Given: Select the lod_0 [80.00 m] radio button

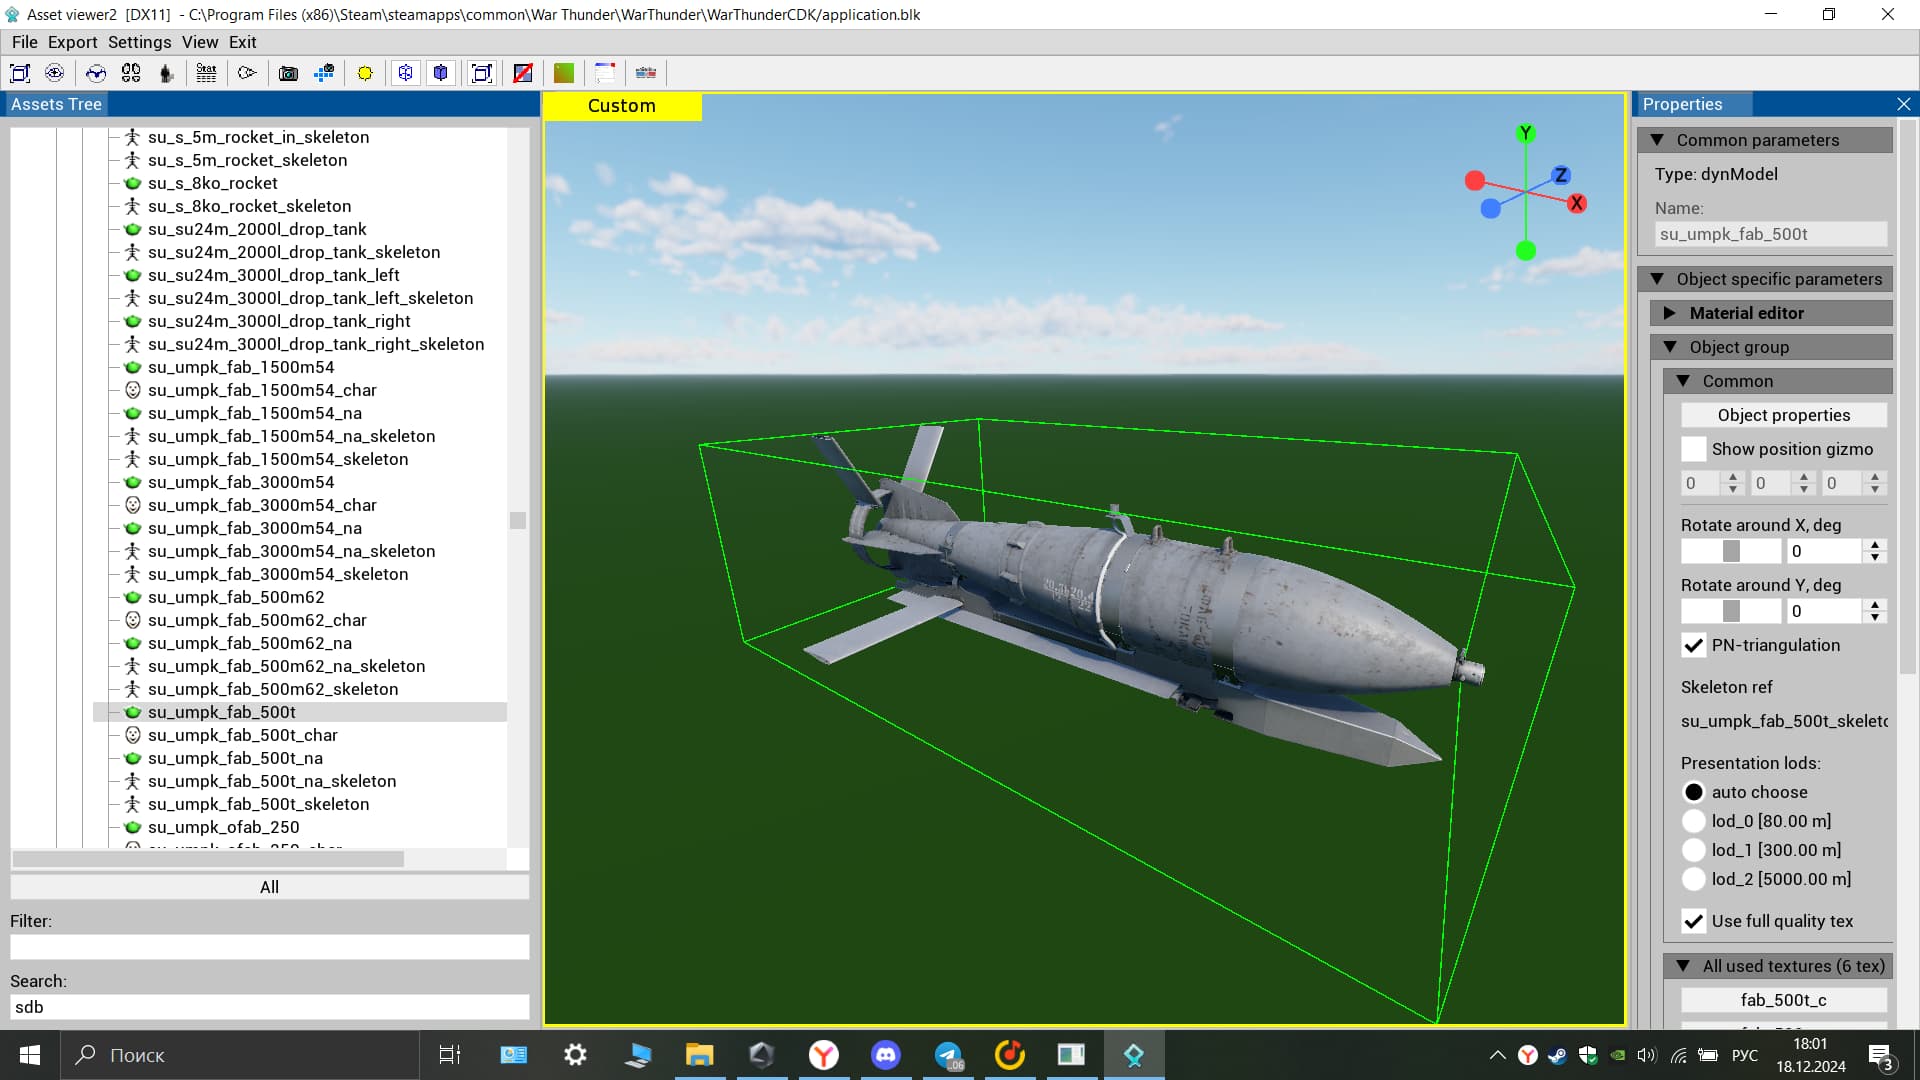Looking at the screenshot, I should pyautogui.click(x=1693, y=821).
